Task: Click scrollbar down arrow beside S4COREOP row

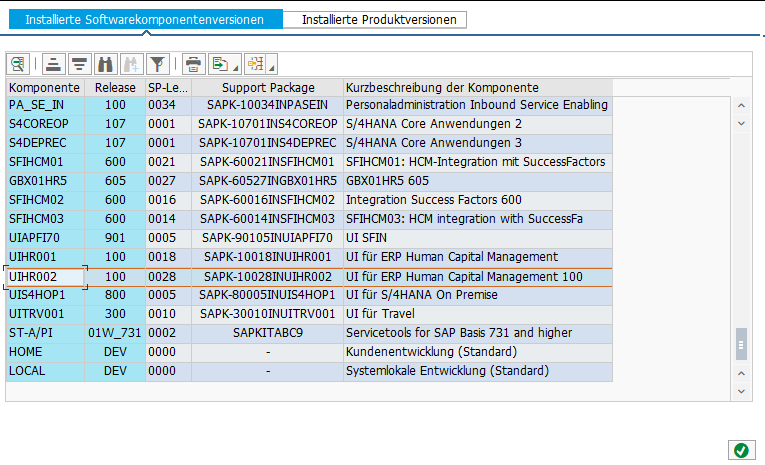Action: point(741,123)
